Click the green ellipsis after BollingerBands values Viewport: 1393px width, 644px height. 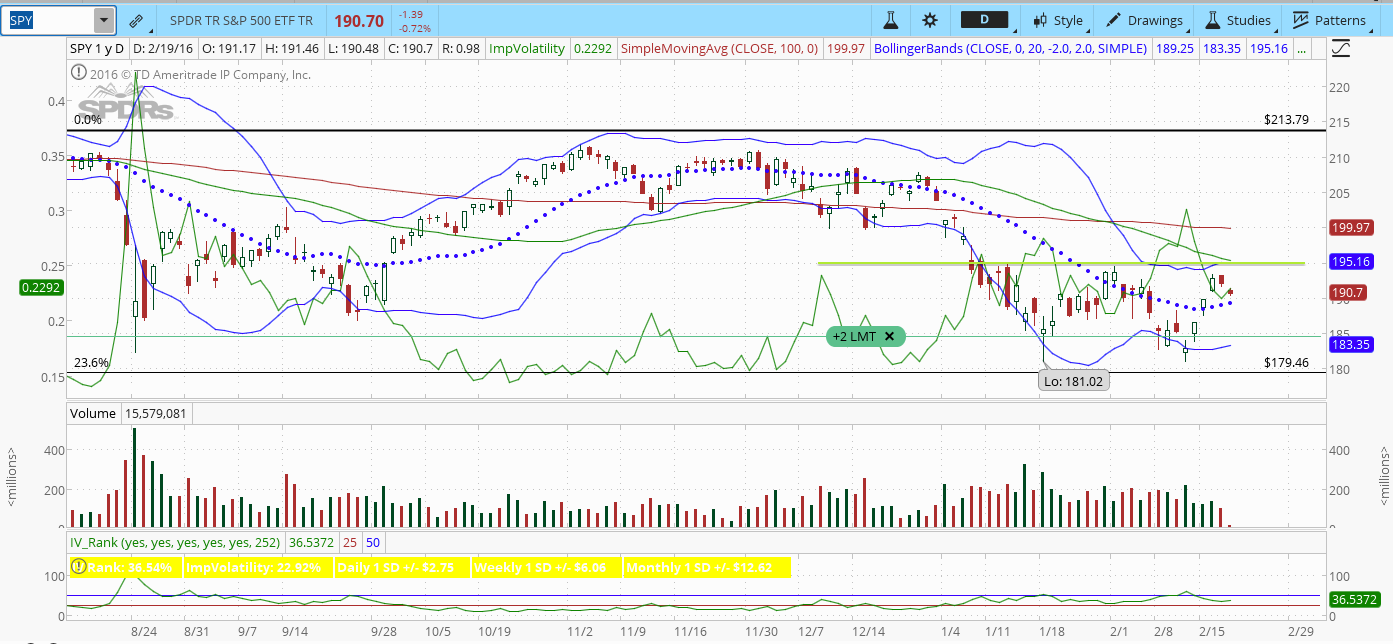click(1300, 48)
